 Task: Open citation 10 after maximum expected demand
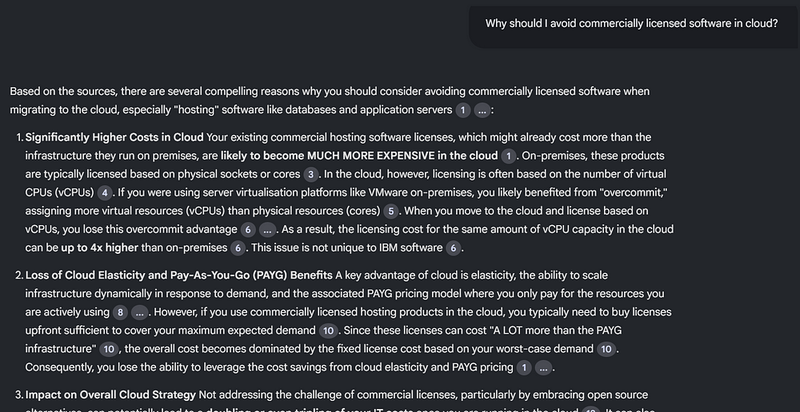329,331
